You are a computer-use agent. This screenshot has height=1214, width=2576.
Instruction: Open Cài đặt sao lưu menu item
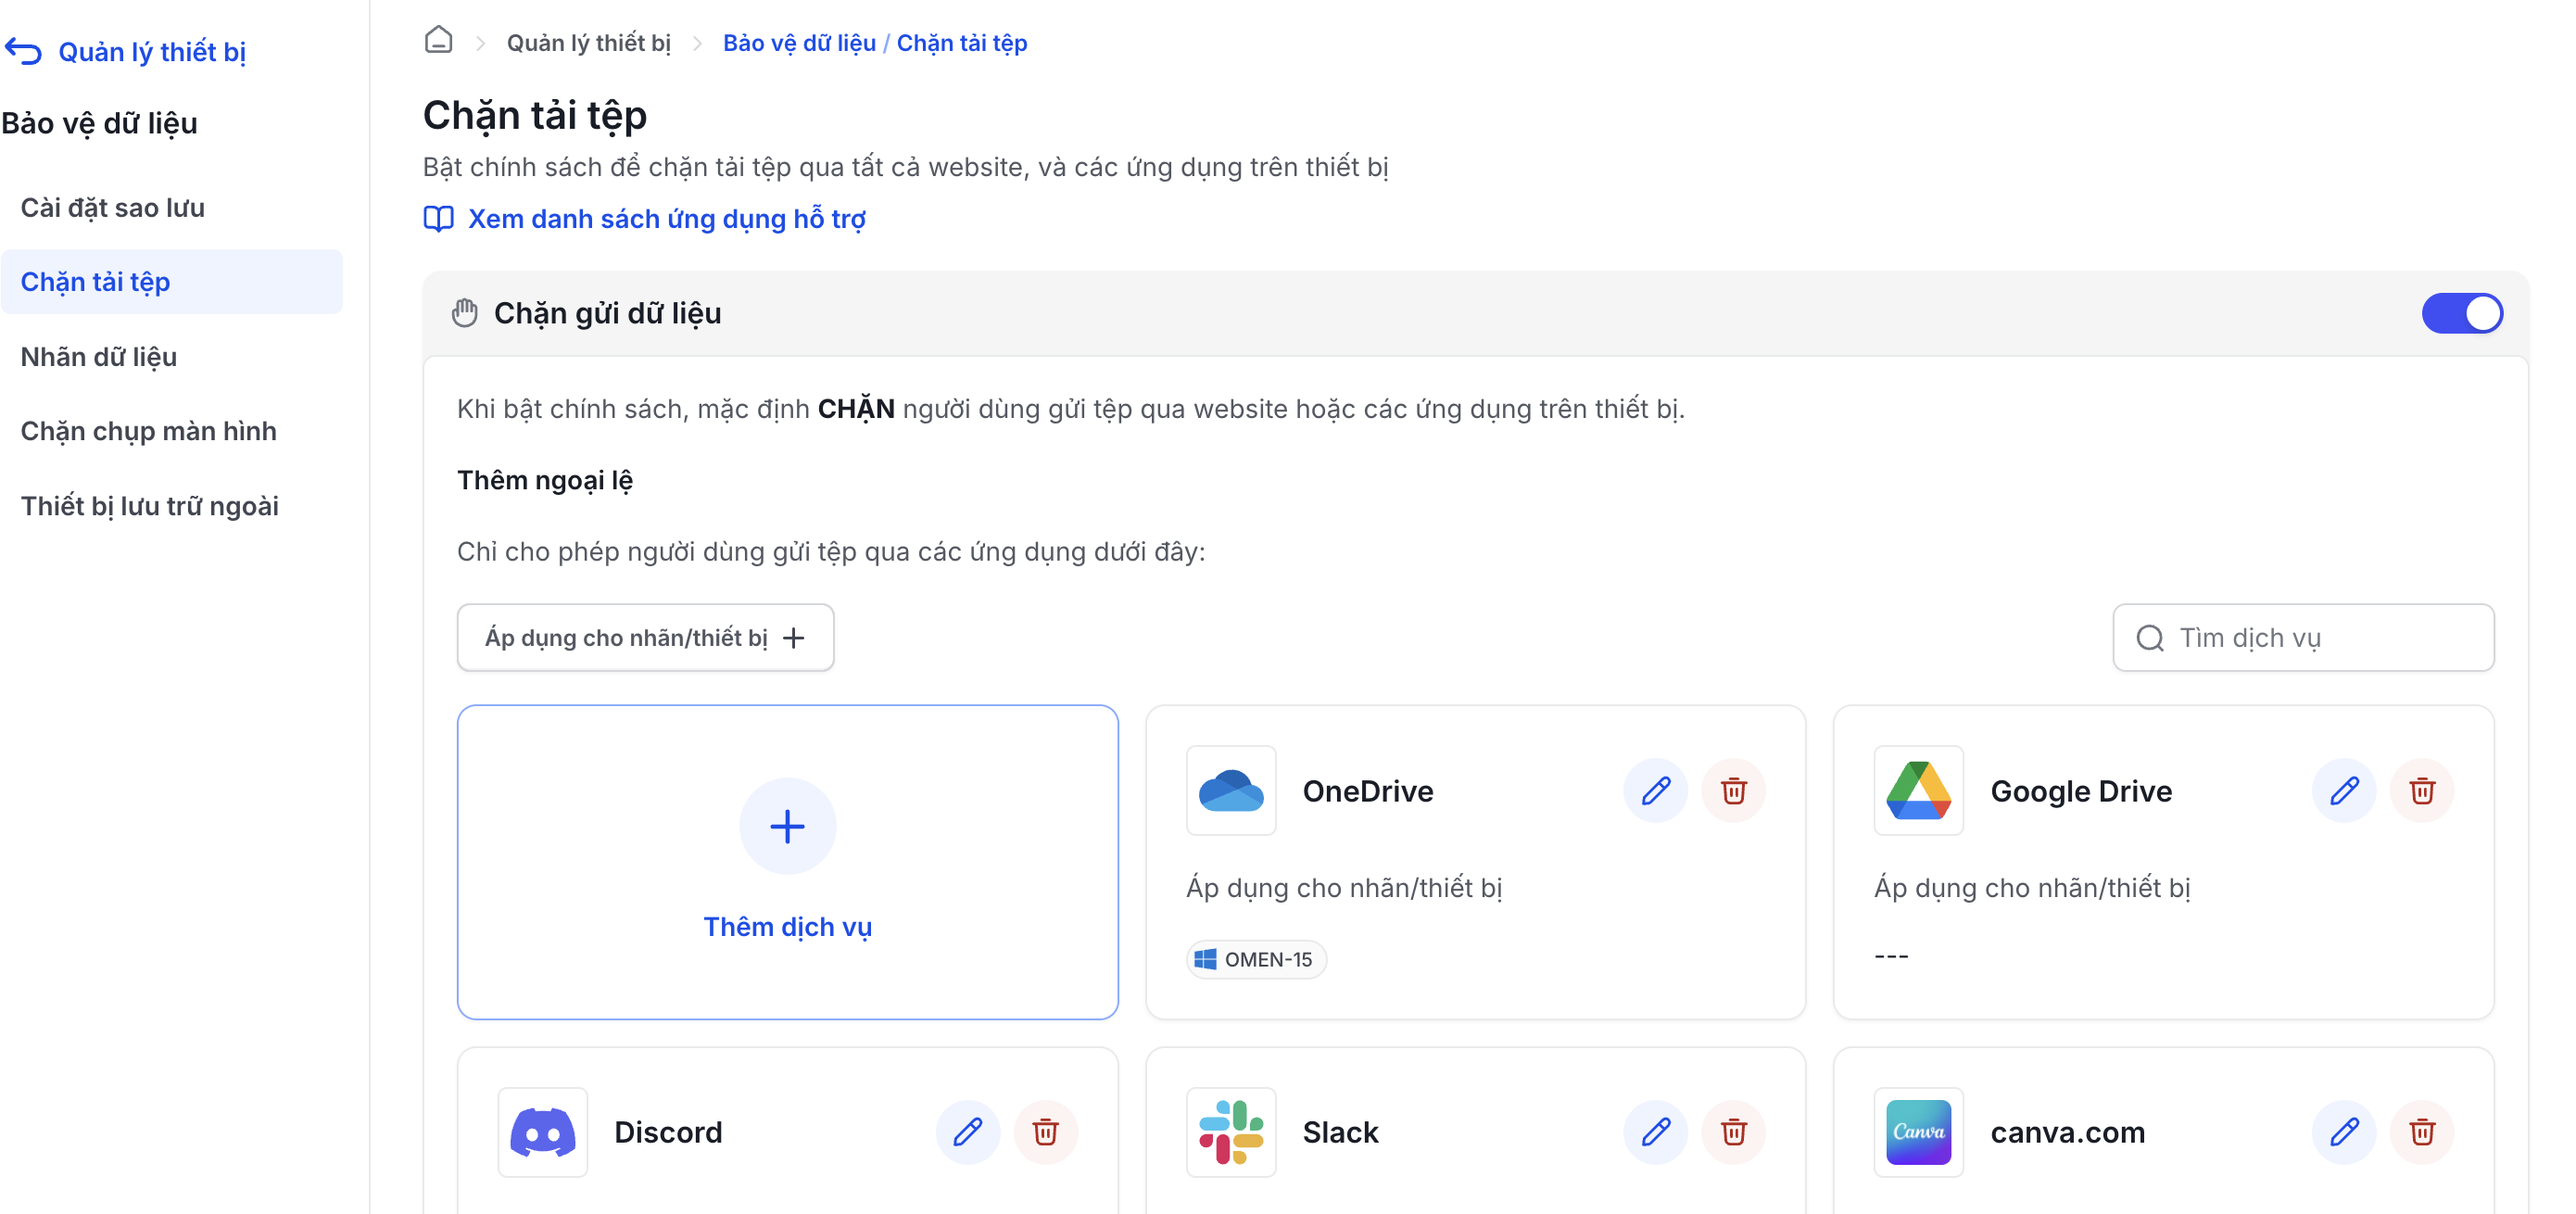click(x=112, y=207)
